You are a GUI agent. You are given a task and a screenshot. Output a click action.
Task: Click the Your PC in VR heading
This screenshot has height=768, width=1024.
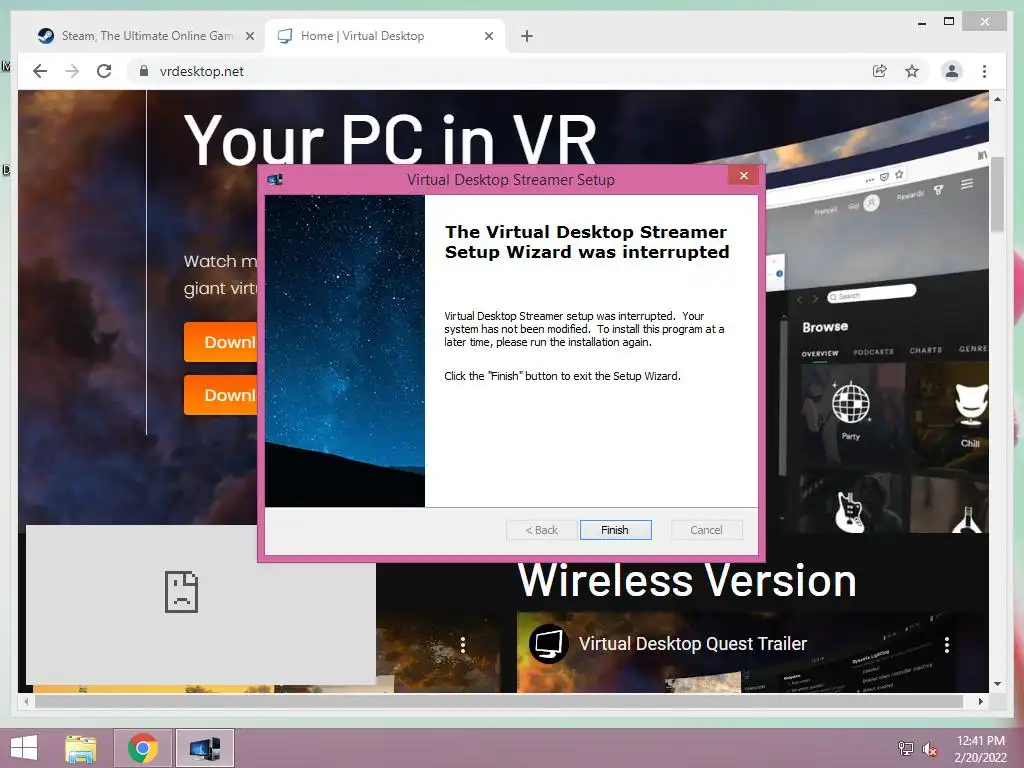(x=390, y=140)
